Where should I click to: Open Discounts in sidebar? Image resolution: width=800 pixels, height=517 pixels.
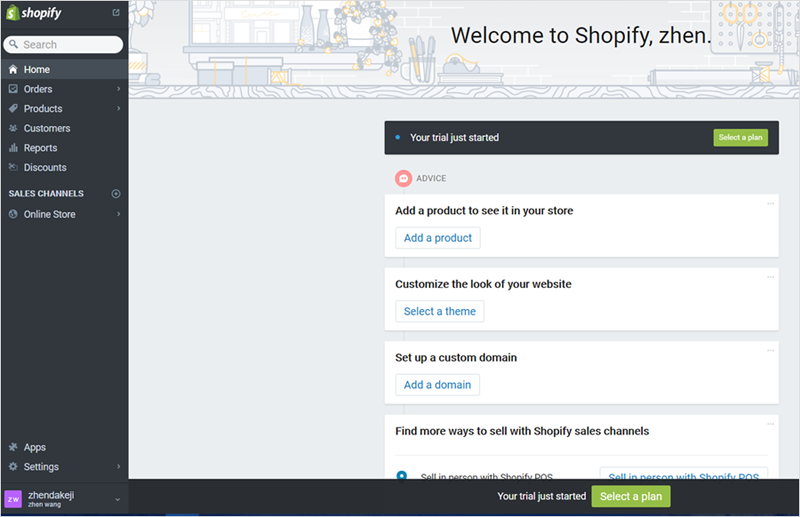64,167
